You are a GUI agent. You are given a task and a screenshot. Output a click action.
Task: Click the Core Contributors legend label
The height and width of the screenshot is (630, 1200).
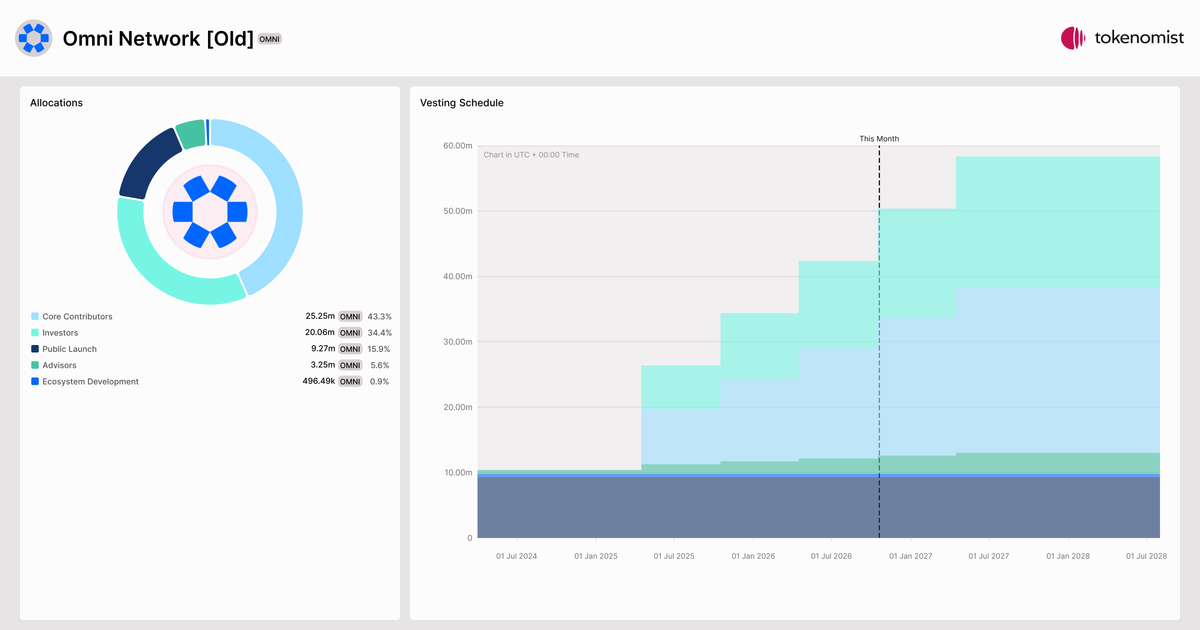click(77, 317)
